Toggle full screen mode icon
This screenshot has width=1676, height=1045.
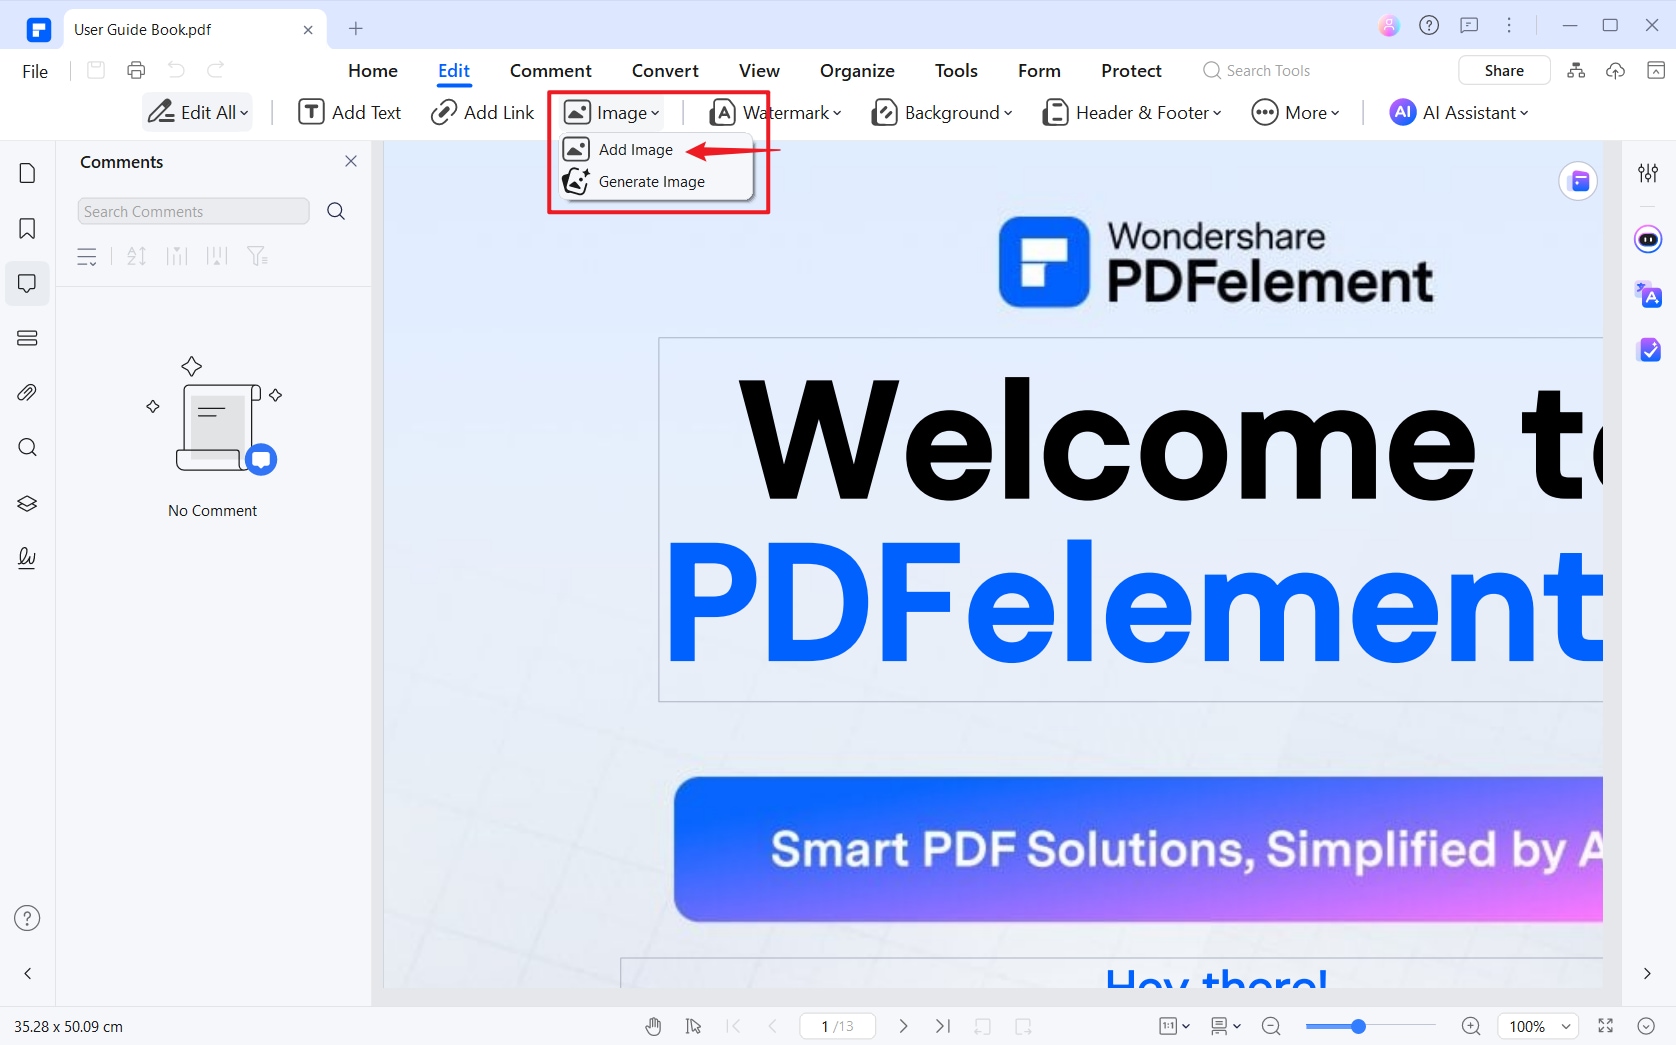point(1606,1026)
